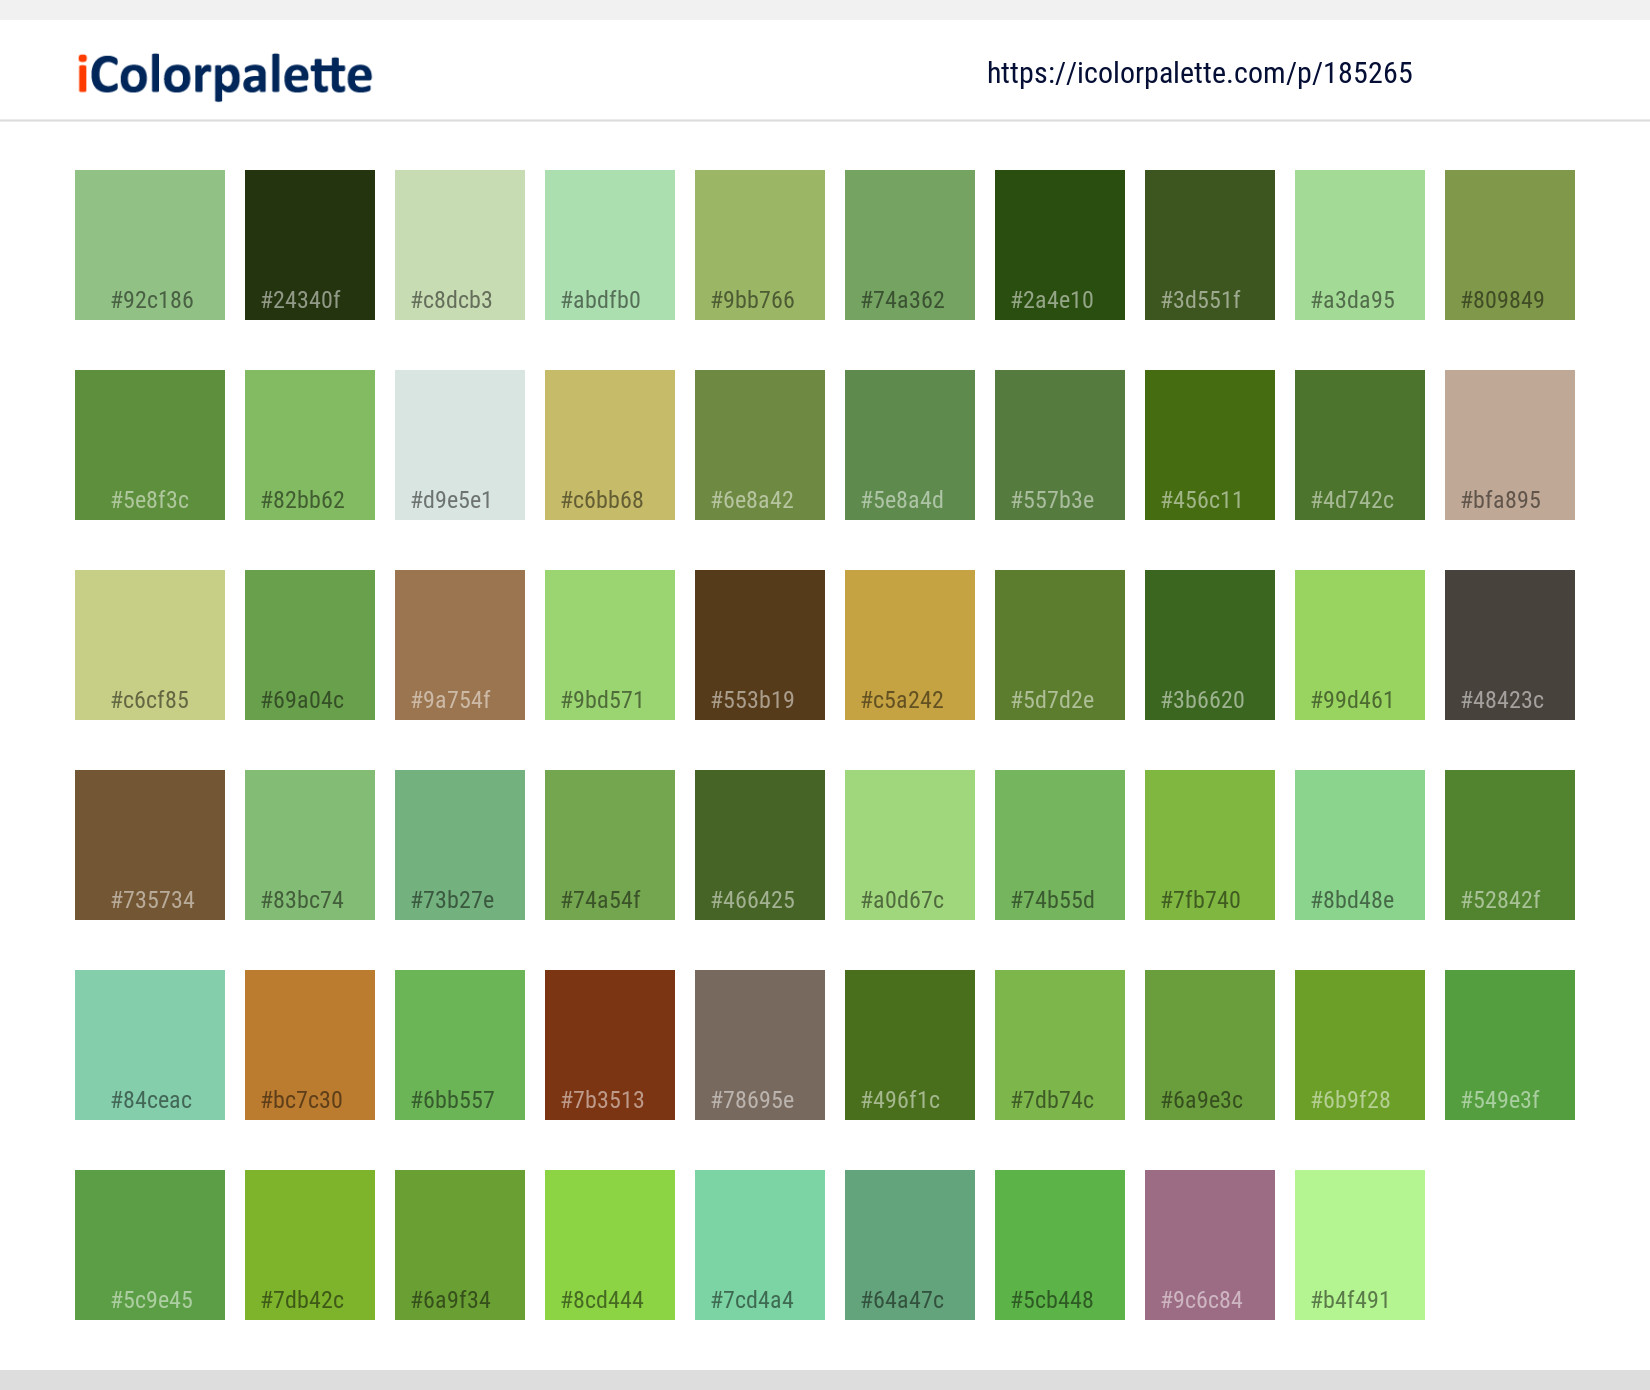Select the golden #c5a242 swatch
The width and height of the screenshot is (1650, 1390).
(910, 645)
